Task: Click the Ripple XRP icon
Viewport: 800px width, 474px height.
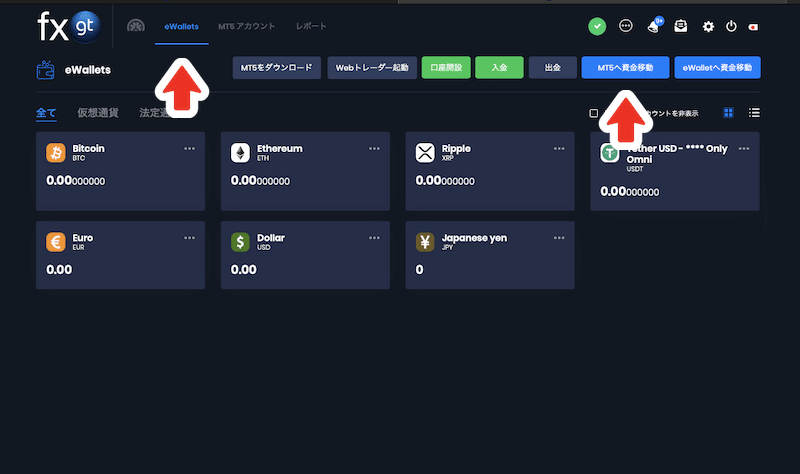Action: [x=425, y=153]
